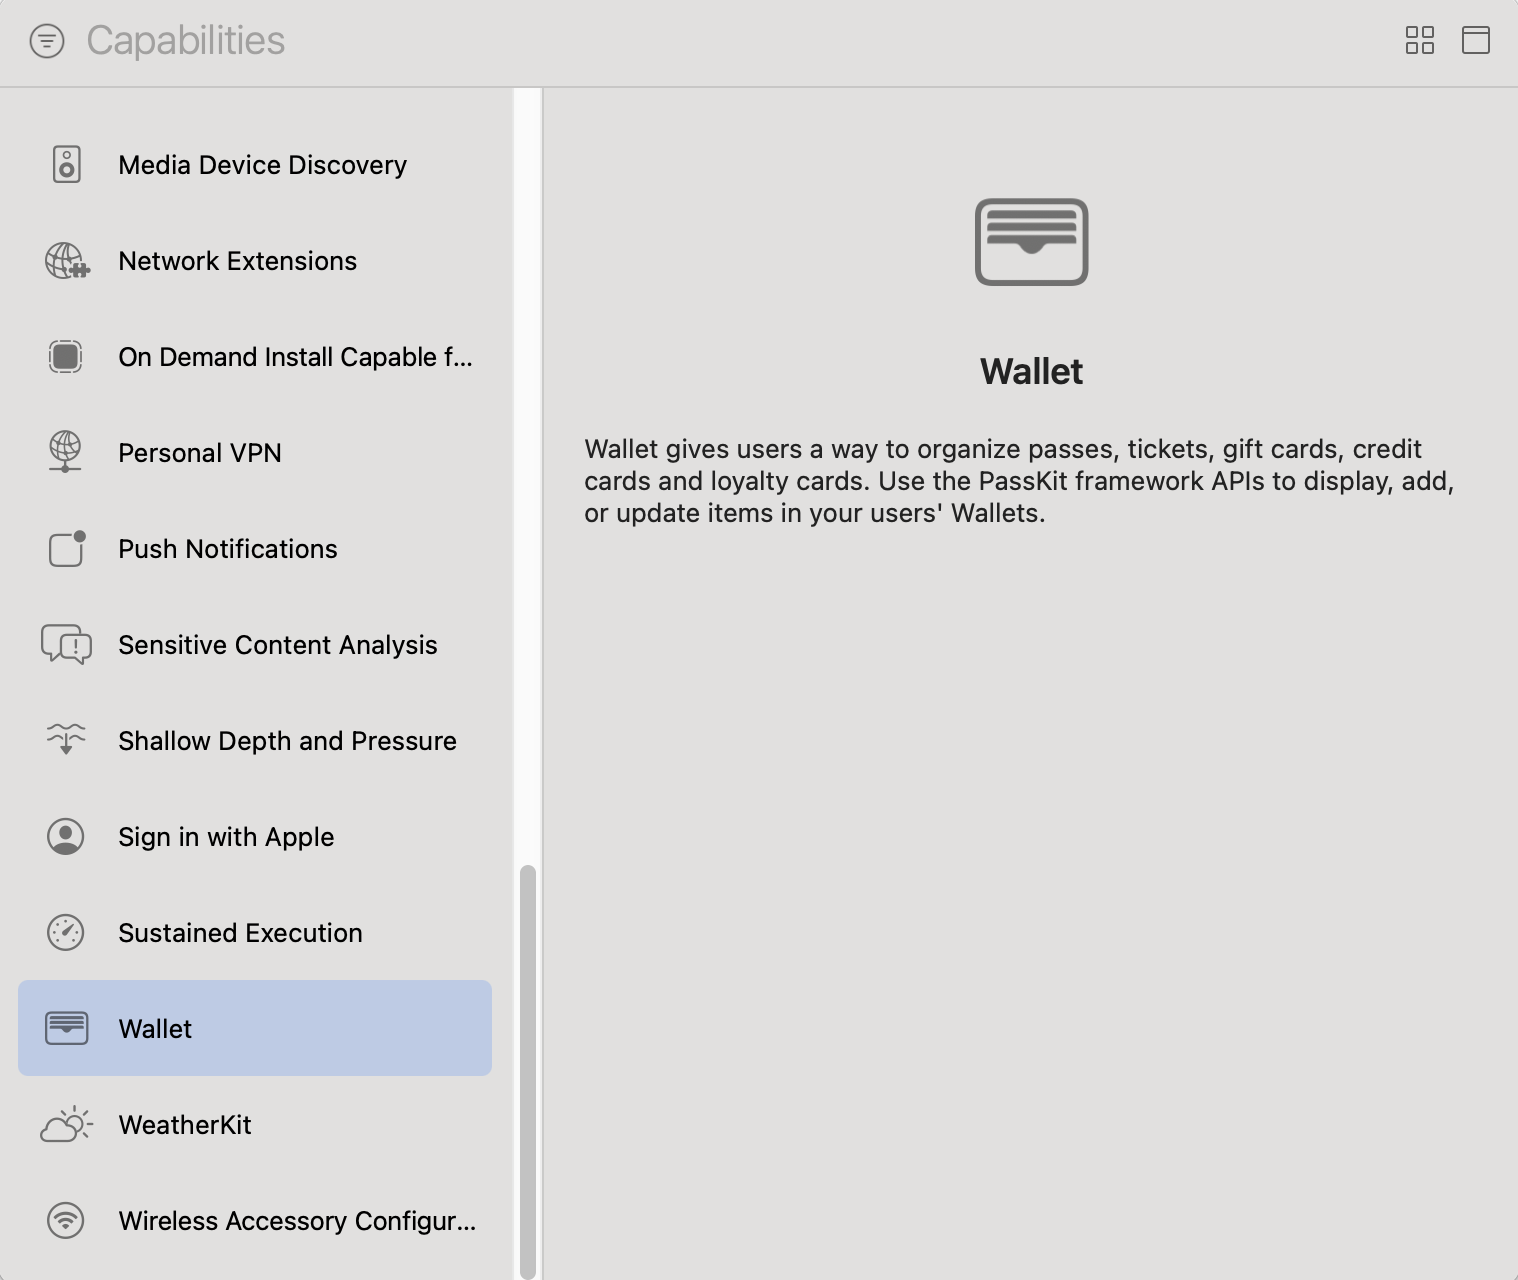This screenshot has width=1518, height=1280.
Task: Click the Wireless Accessory Configuration wifi icon
Action: [x=66, y=1221]
